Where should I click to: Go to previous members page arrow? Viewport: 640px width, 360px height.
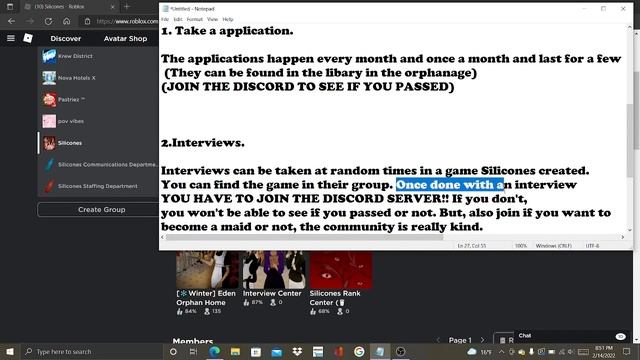click(x=438, y=340)
